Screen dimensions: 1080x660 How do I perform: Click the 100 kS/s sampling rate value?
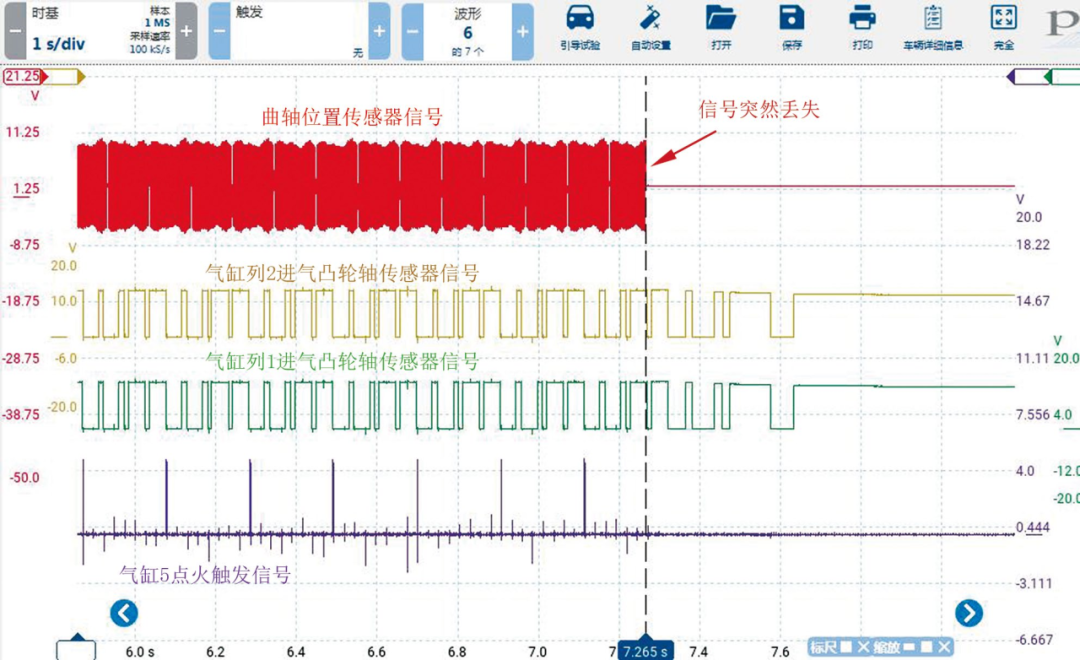click(149, 49)
